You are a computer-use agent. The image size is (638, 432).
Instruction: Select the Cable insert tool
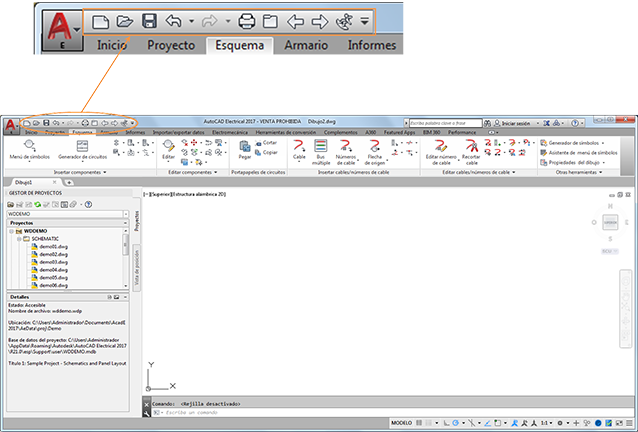point(299,150)
